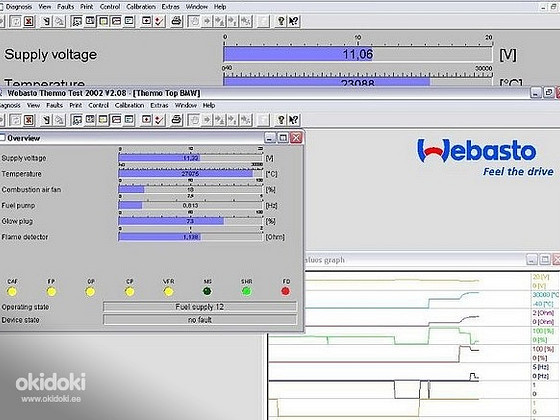Click the Combustion air fan bar in Overview
This screenshot has height=420, width=560.
coord(191,190)
